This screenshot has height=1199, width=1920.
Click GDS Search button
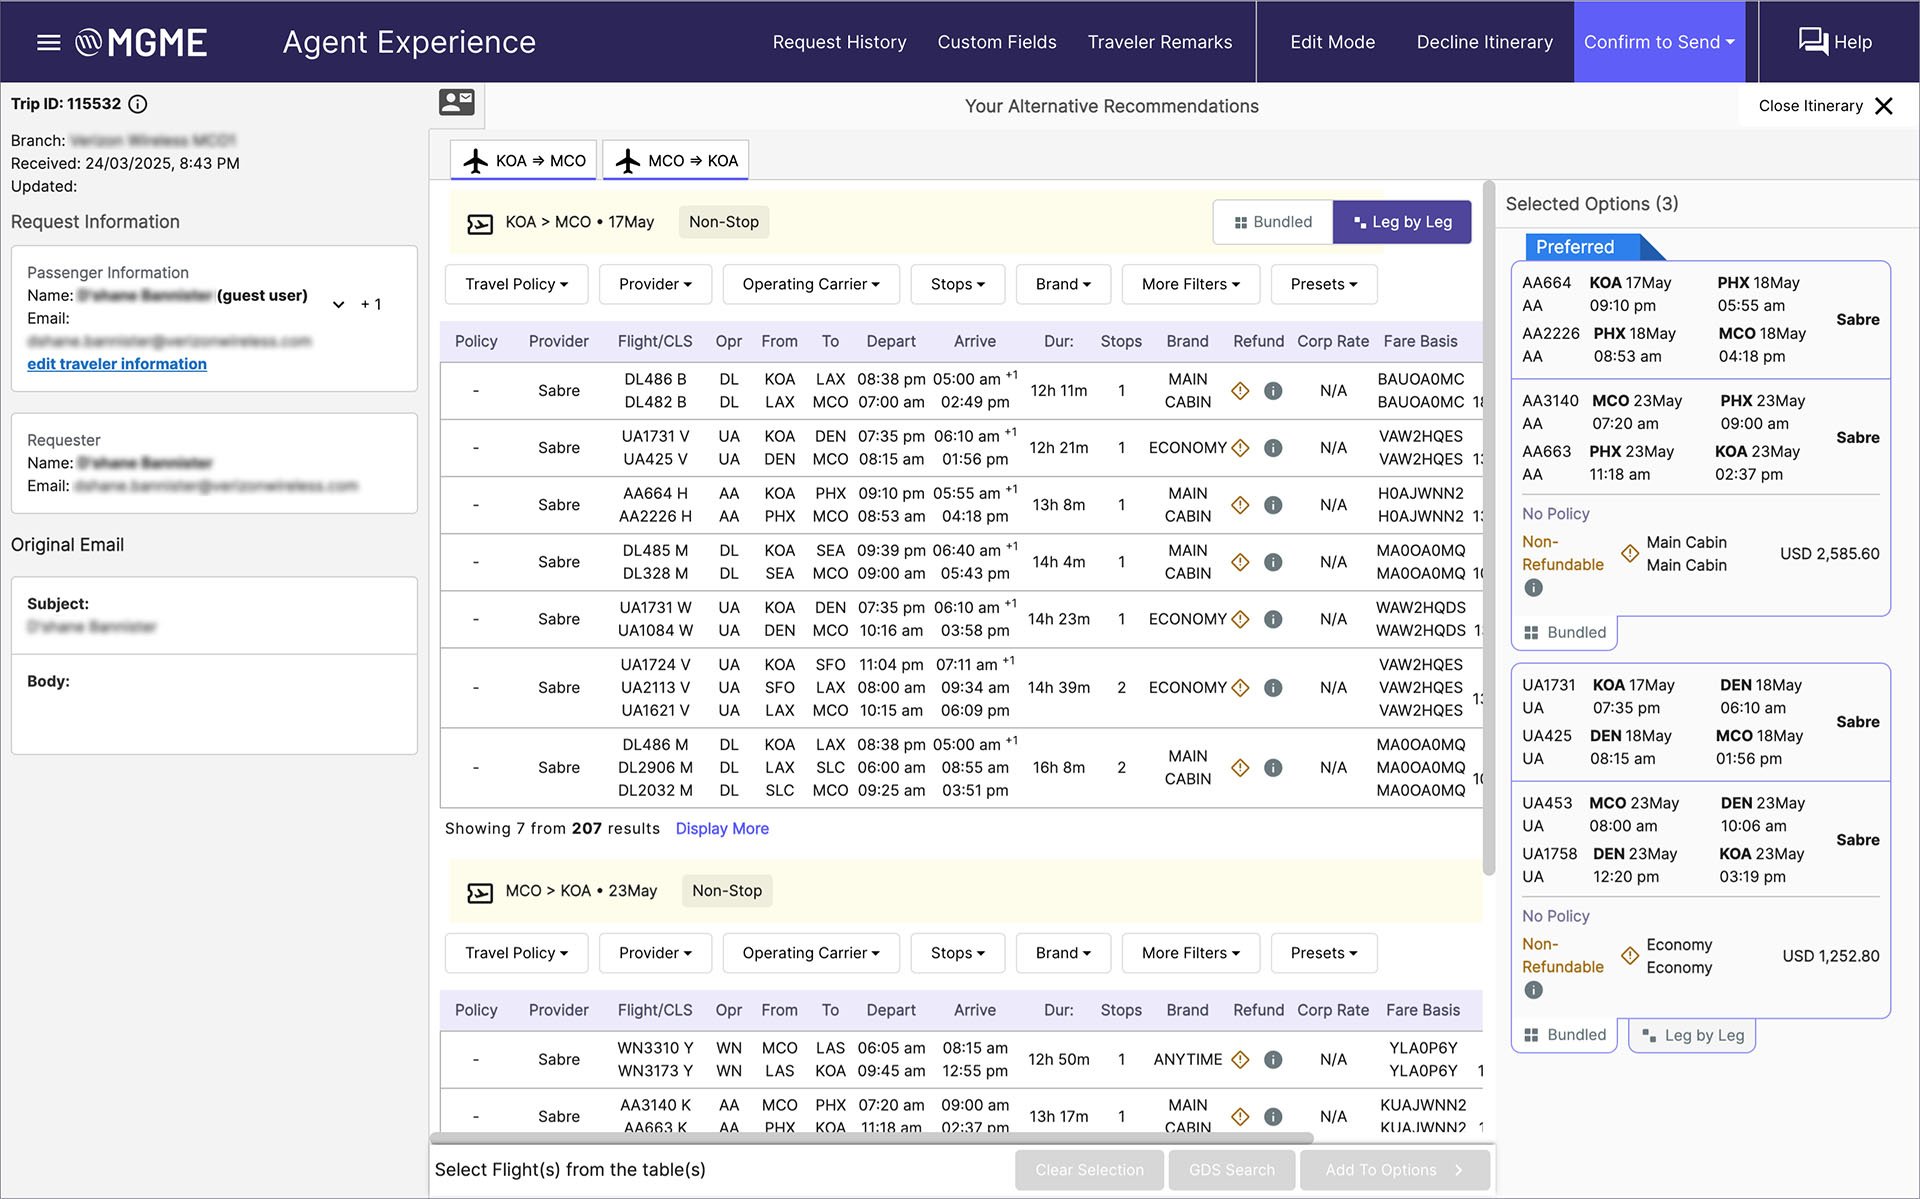tap(1232, 1170)
